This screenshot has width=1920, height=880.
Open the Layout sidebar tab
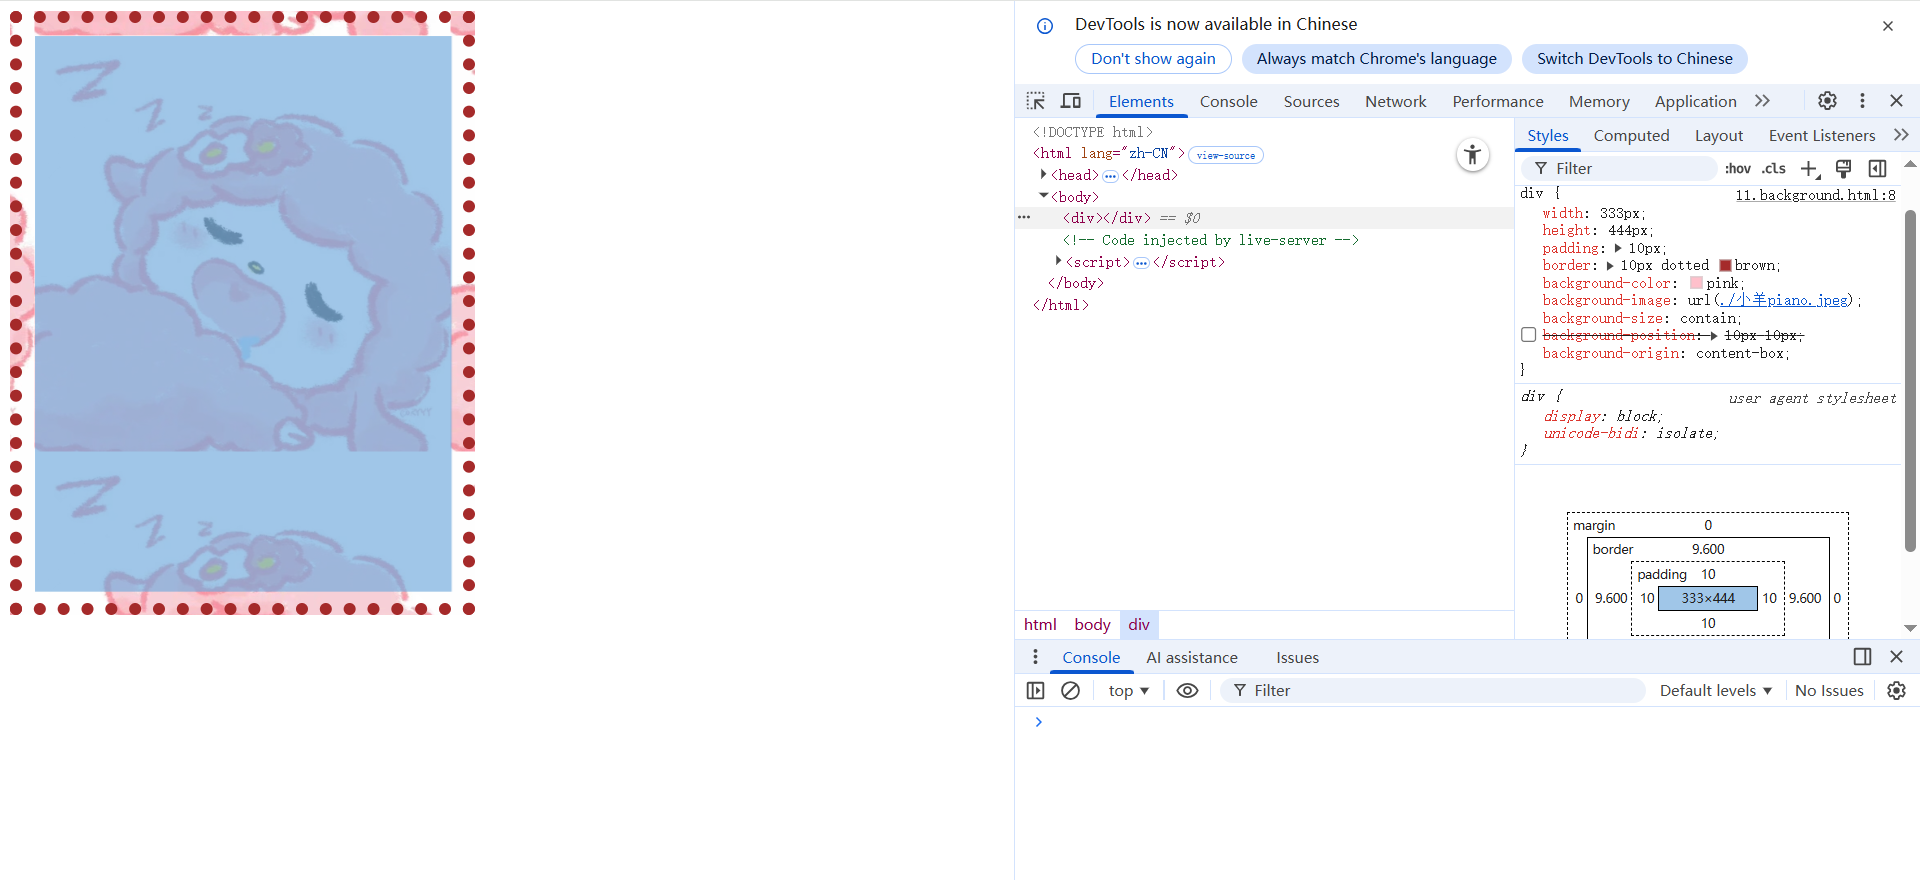[x=1718, y=135]
